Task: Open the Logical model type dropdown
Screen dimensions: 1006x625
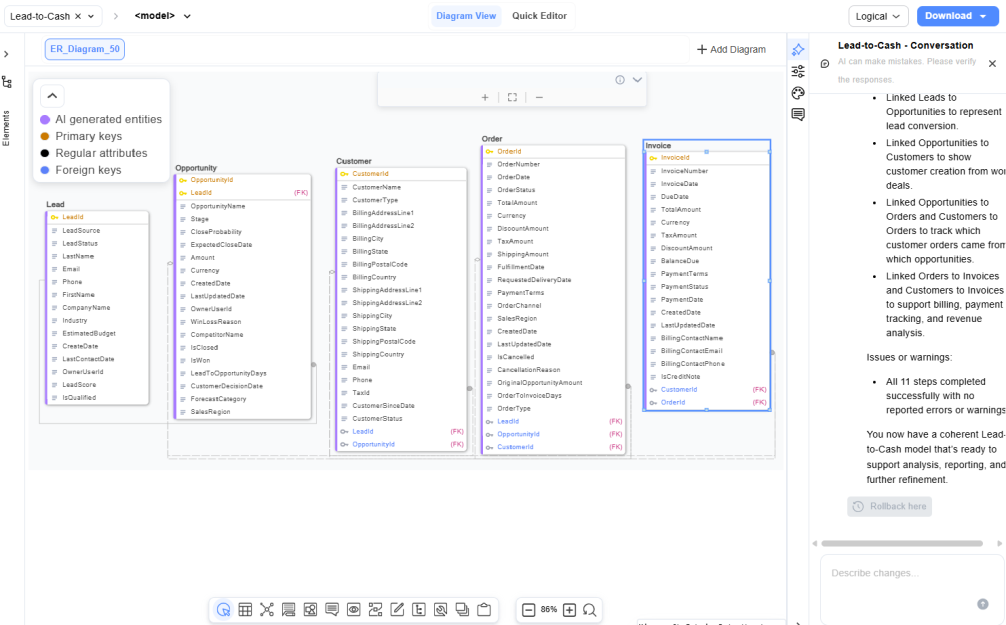Action: click(x=878, y=16)
